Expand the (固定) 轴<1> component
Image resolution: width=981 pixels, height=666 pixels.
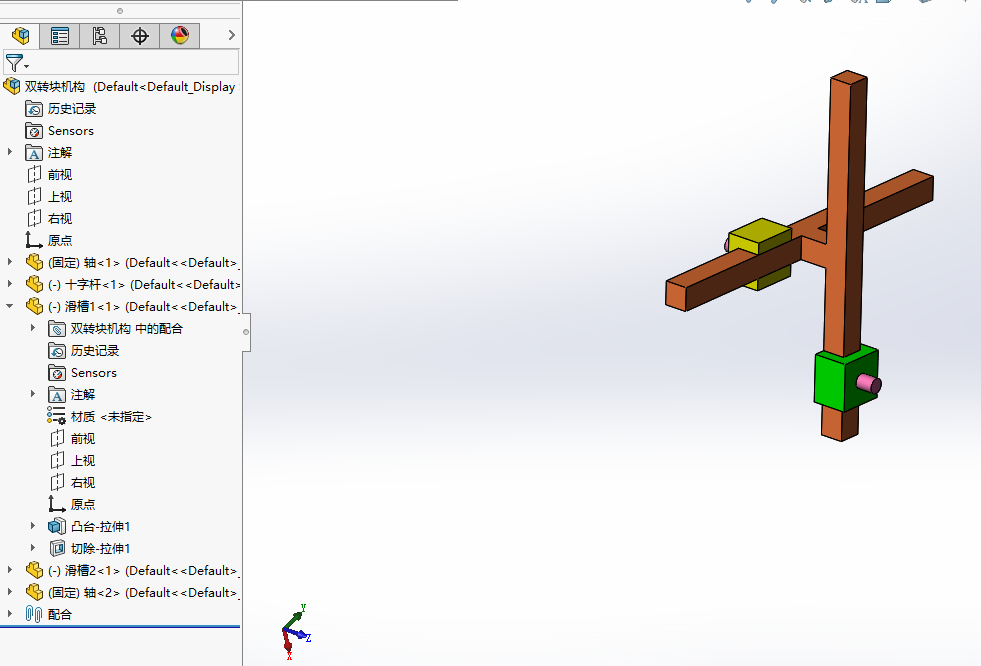9,262
